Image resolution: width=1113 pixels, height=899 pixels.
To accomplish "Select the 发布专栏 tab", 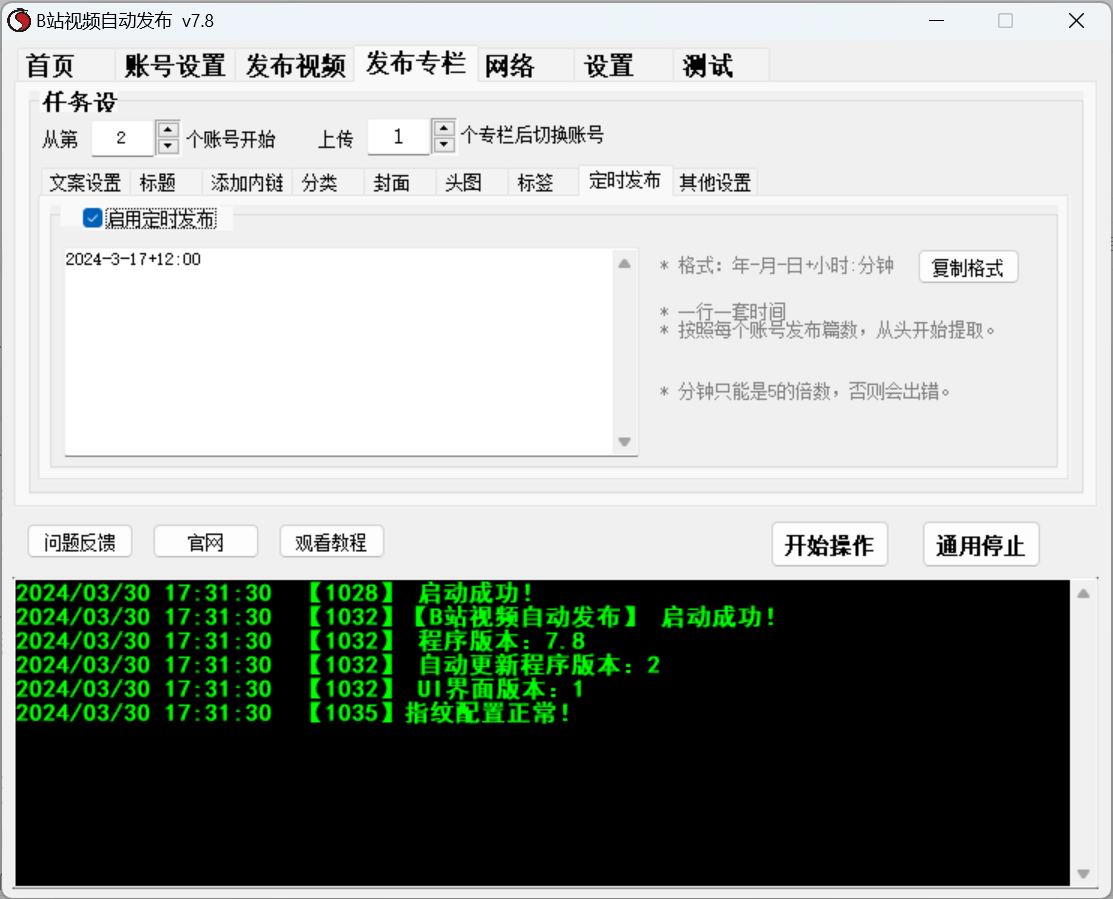I will pyautogui.click(x=416, y=64).
